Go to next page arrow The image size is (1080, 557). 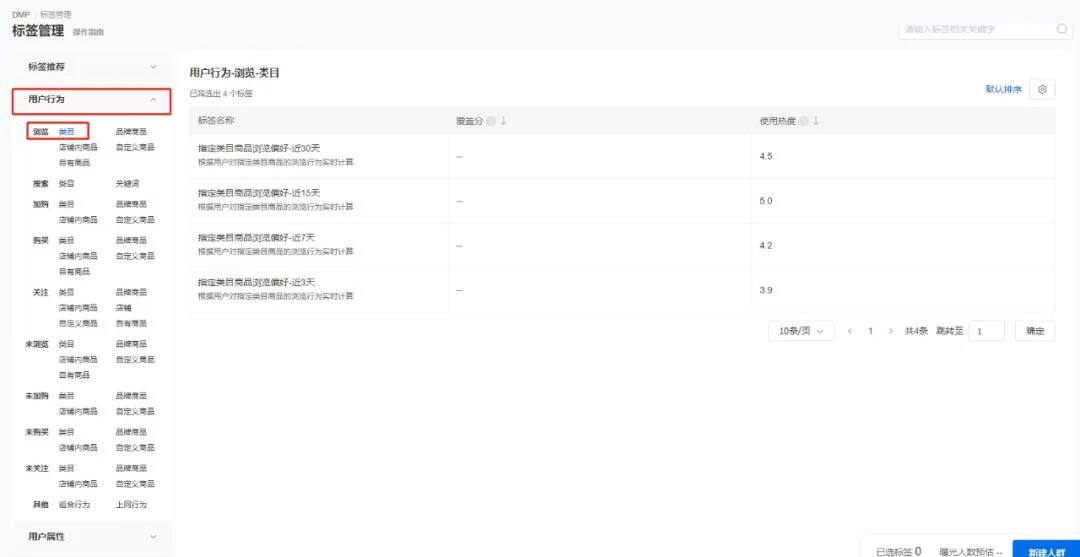(891, 331)
